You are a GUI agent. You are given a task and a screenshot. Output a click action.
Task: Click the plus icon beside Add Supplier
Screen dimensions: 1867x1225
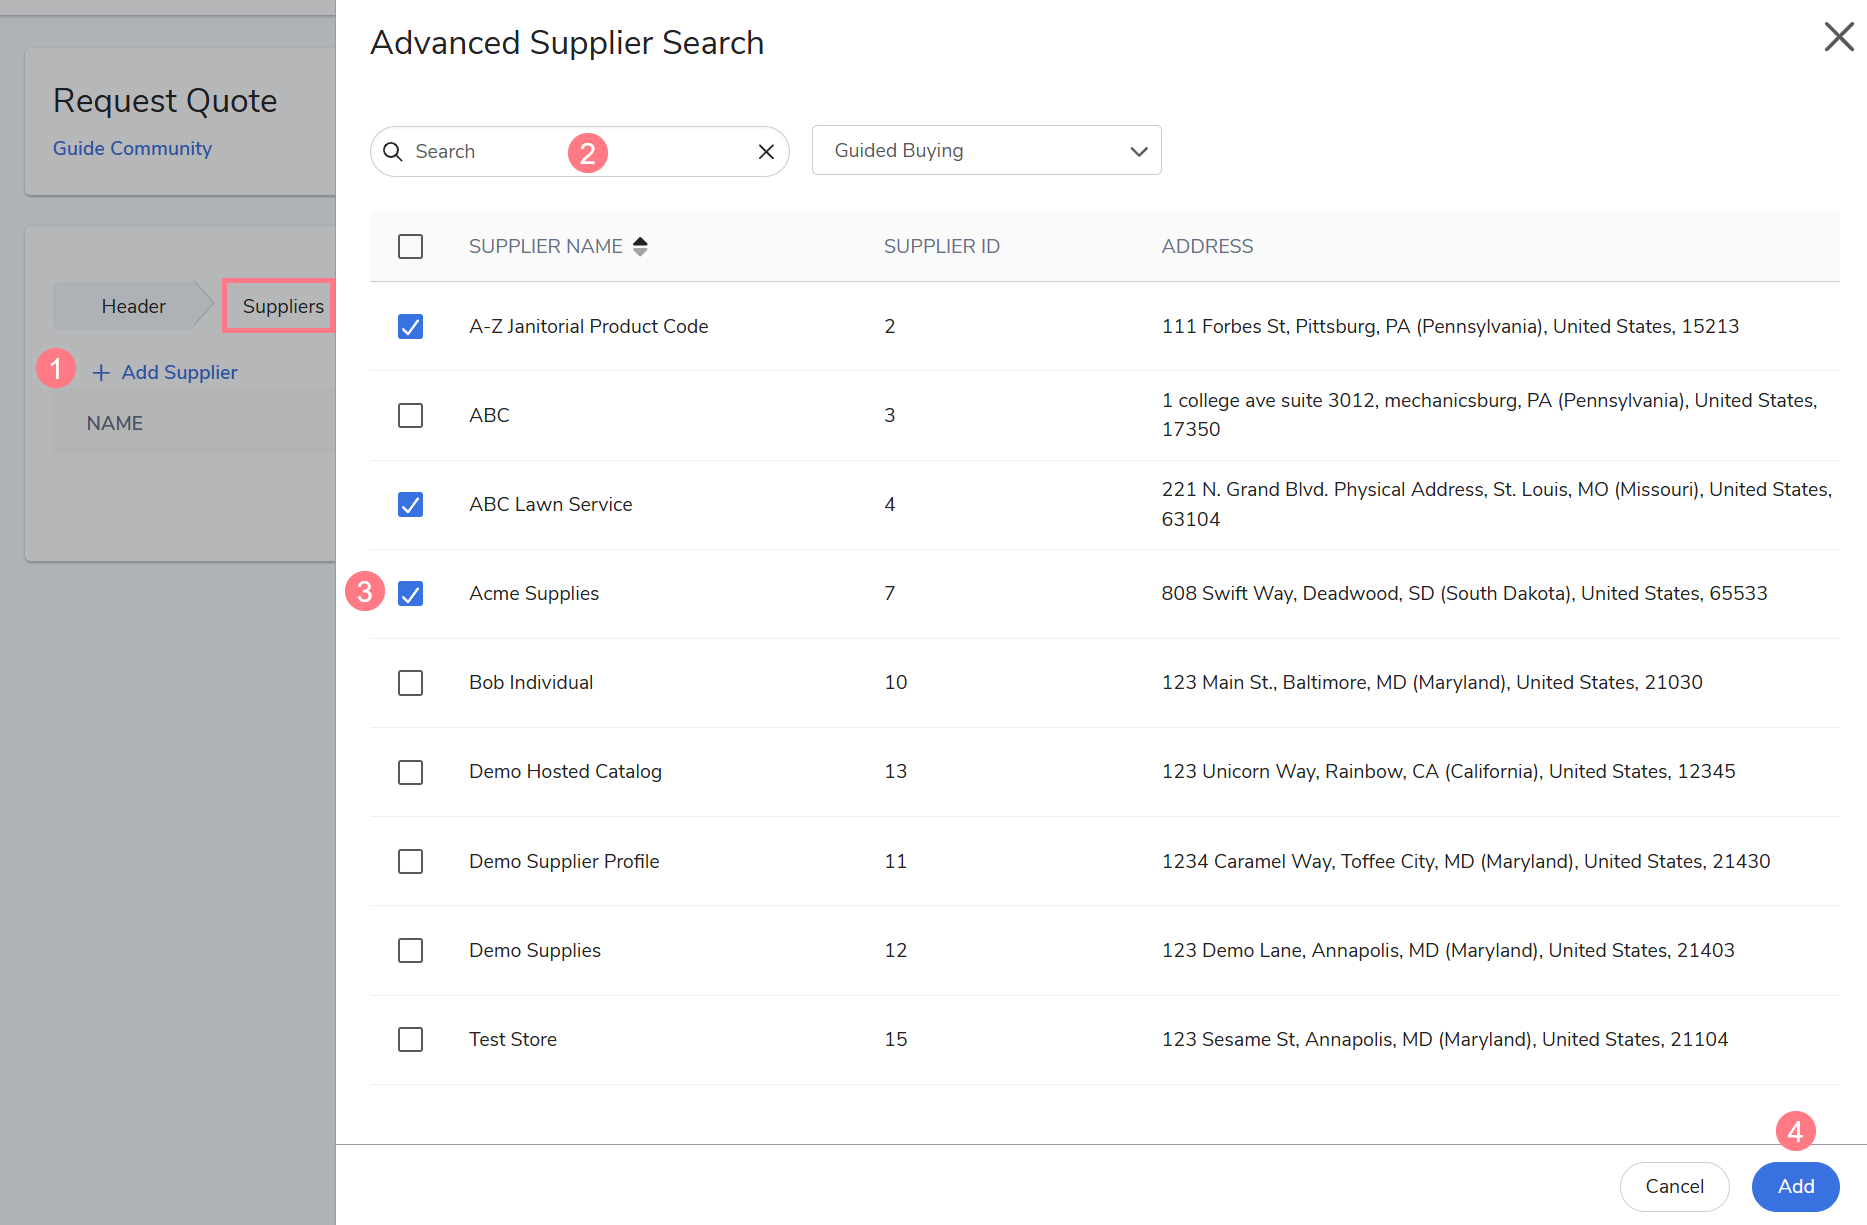click(101, 373)
